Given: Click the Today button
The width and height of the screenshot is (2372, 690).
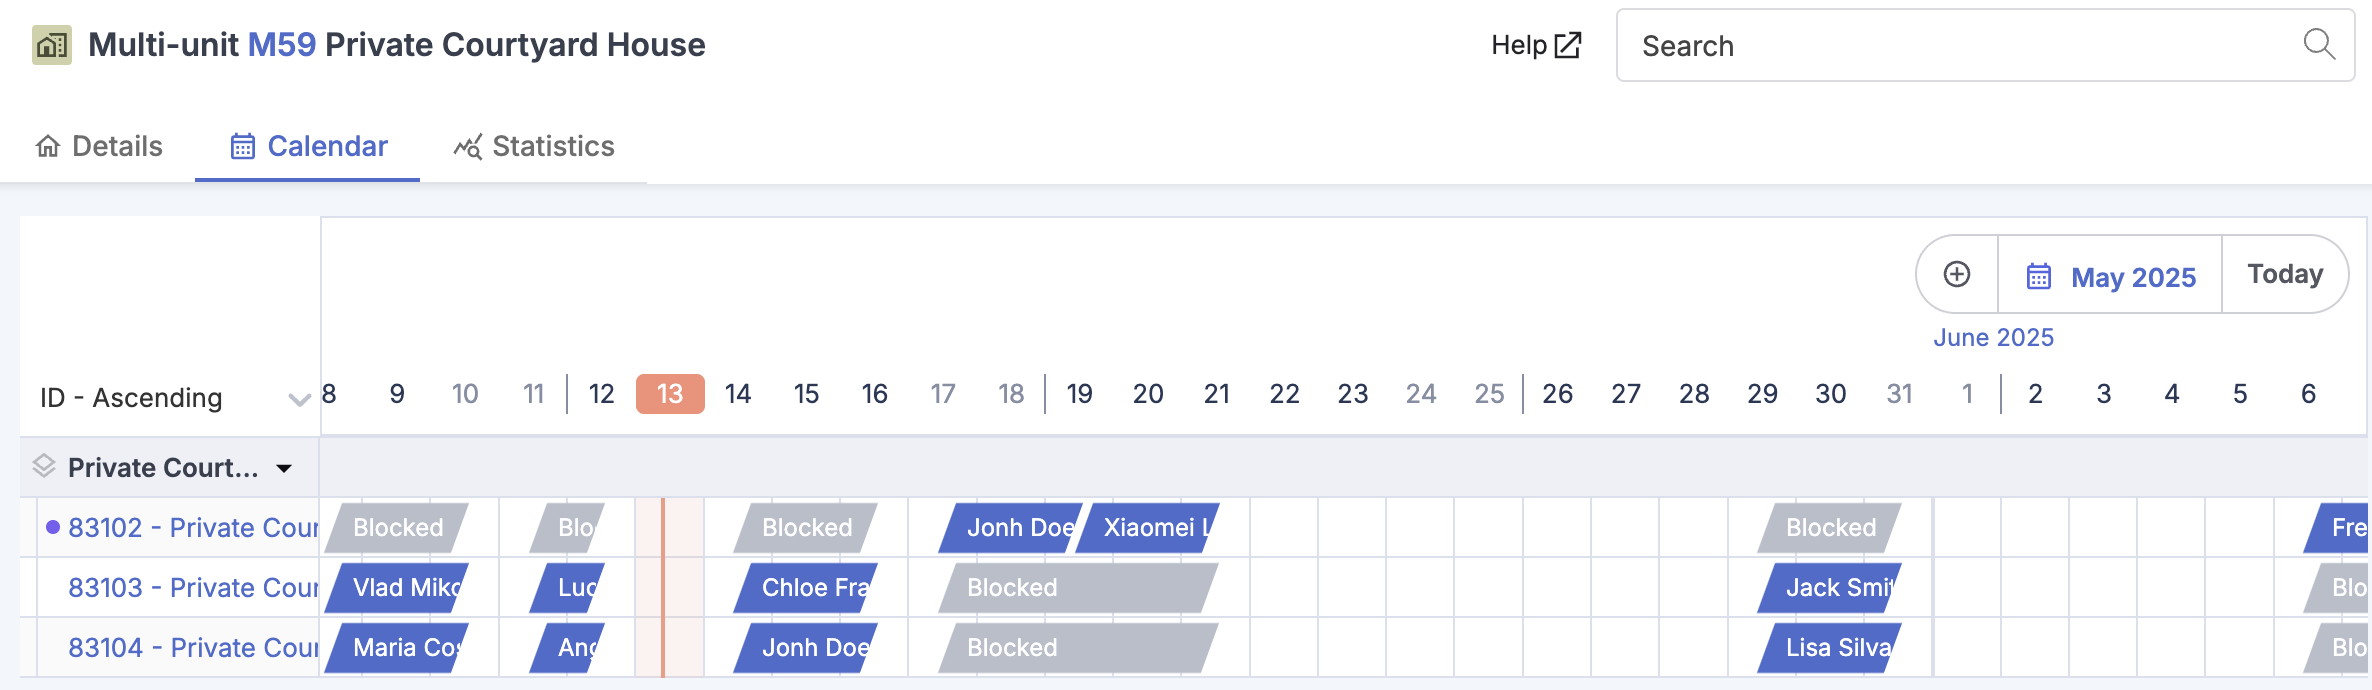Looking at the screenshot, I should pyautogui.click(x=2283, y=274).
